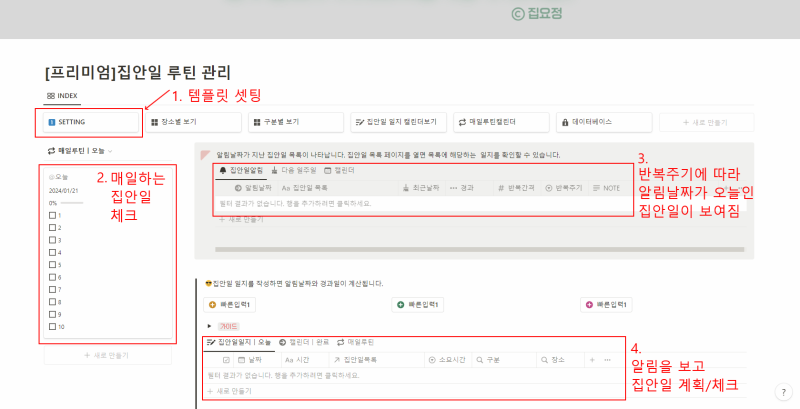
Task: Check the box labeled 4
Action: point(52,252)
